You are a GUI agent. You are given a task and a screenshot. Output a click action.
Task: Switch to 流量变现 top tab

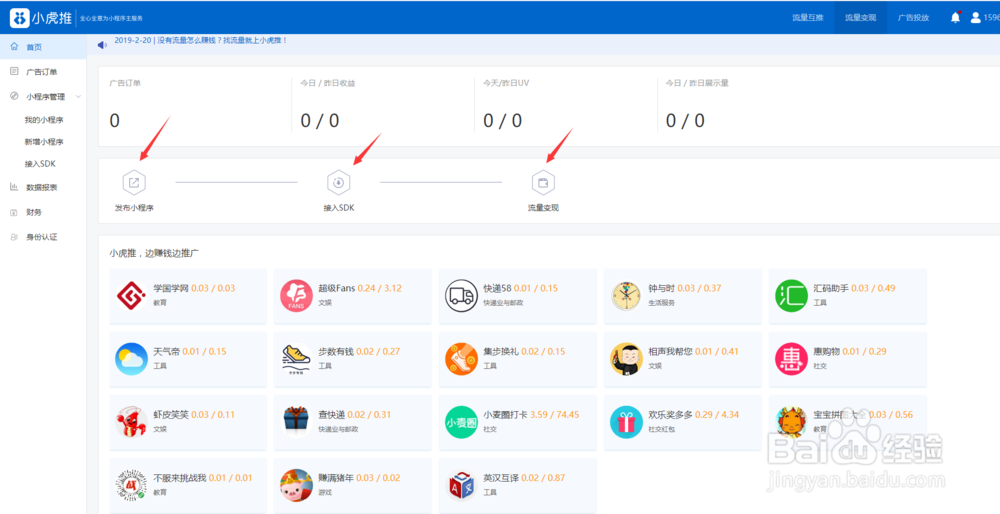(860, 18)
